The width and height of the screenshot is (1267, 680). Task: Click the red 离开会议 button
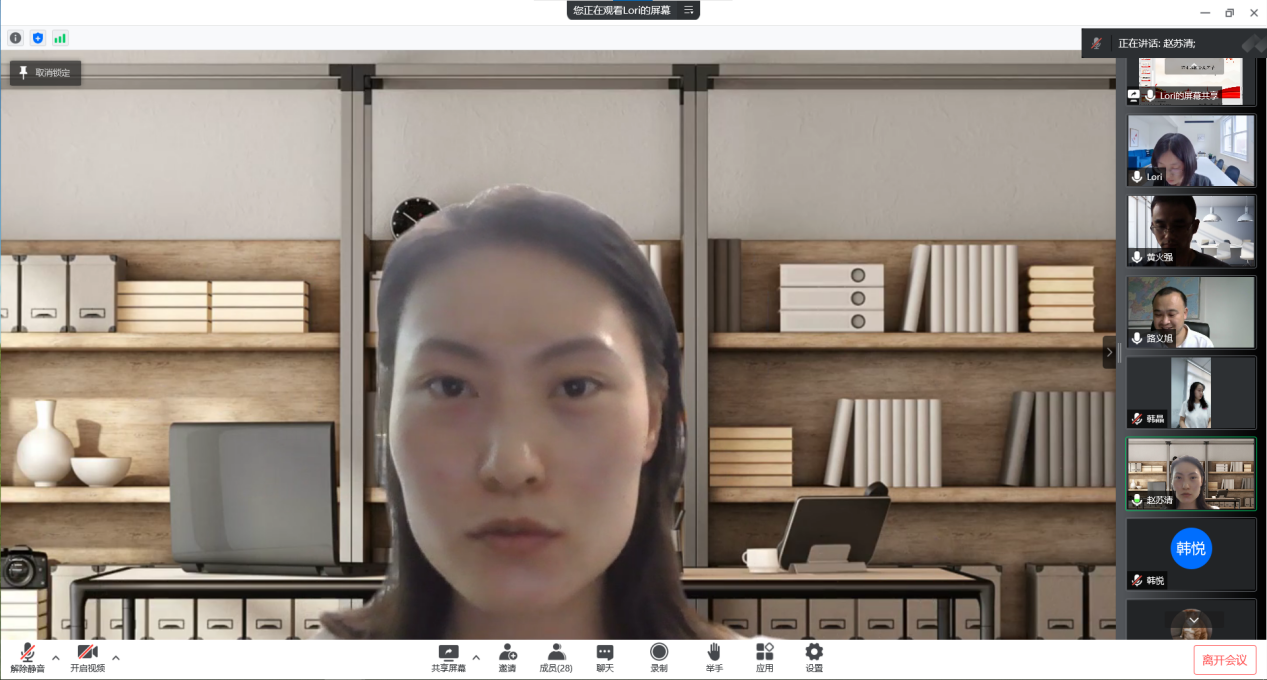[1224, 660]
